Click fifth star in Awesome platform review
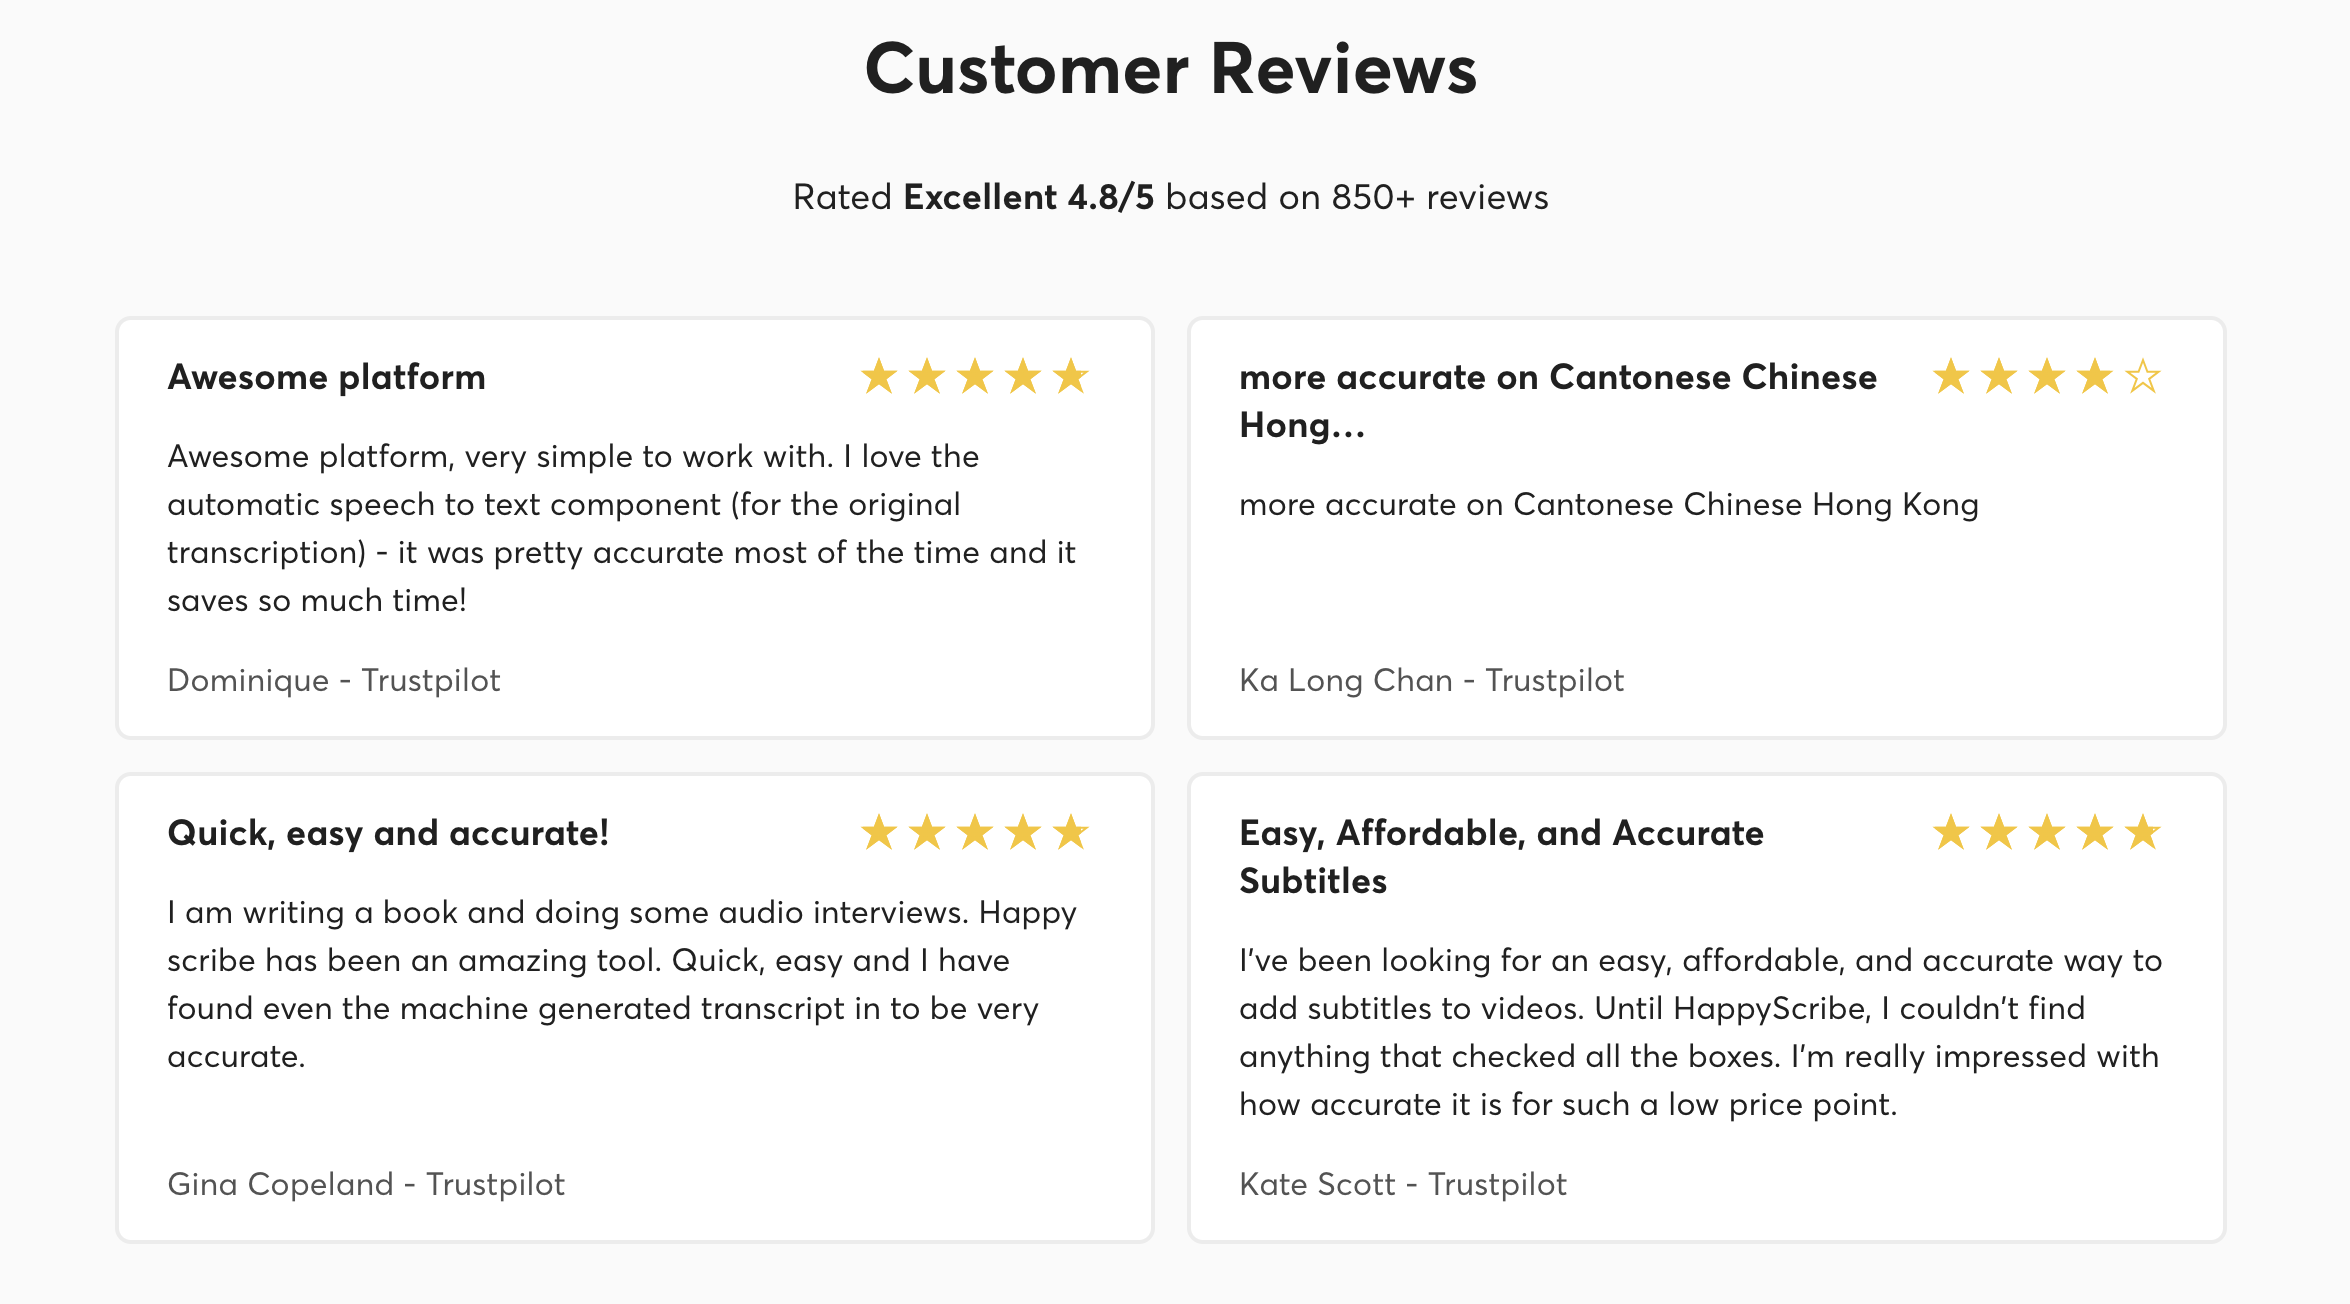The width and height of the screenshot is (2350, 1304). 1071,377
